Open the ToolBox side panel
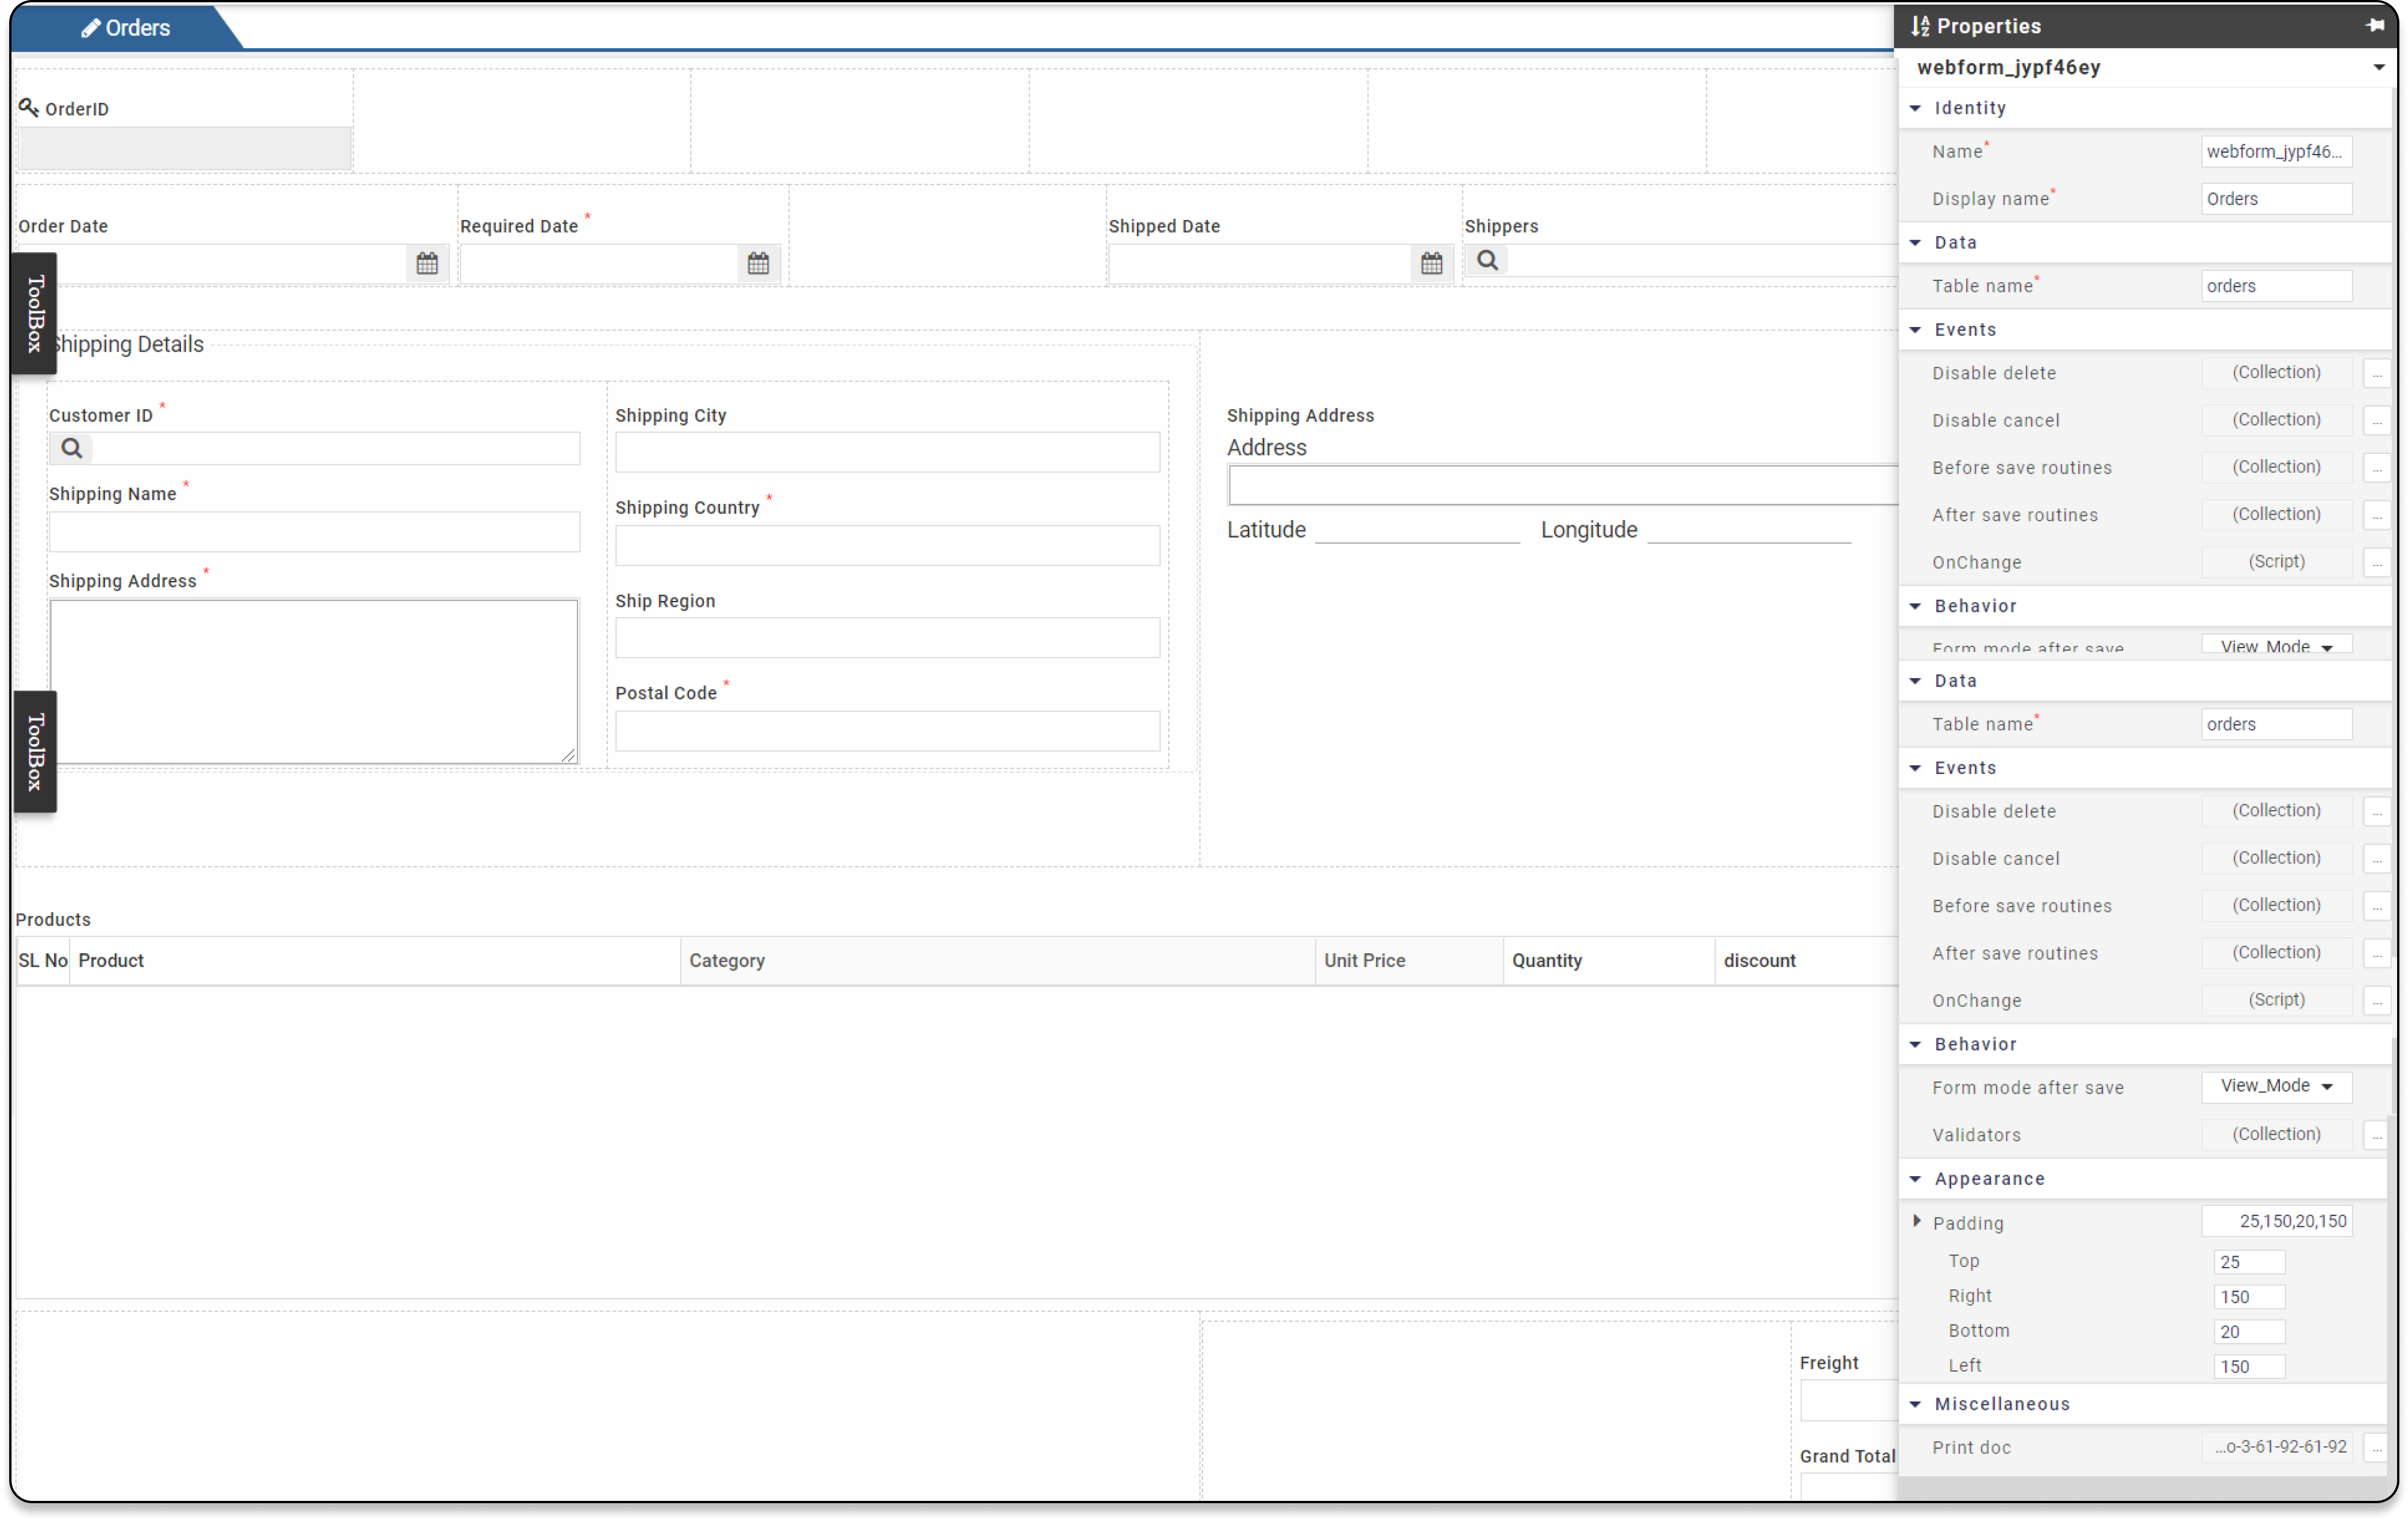 [33, 314]
